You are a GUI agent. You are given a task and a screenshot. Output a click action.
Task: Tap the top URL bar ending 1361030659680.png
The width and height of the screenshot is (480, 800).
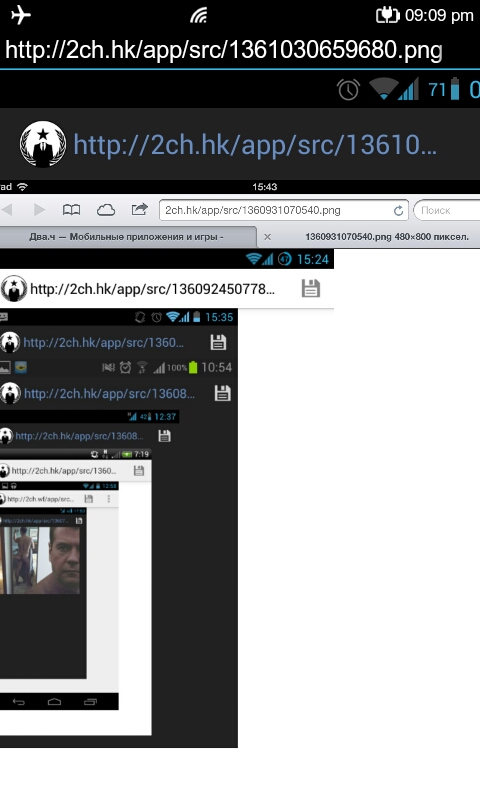click(223, 50)
